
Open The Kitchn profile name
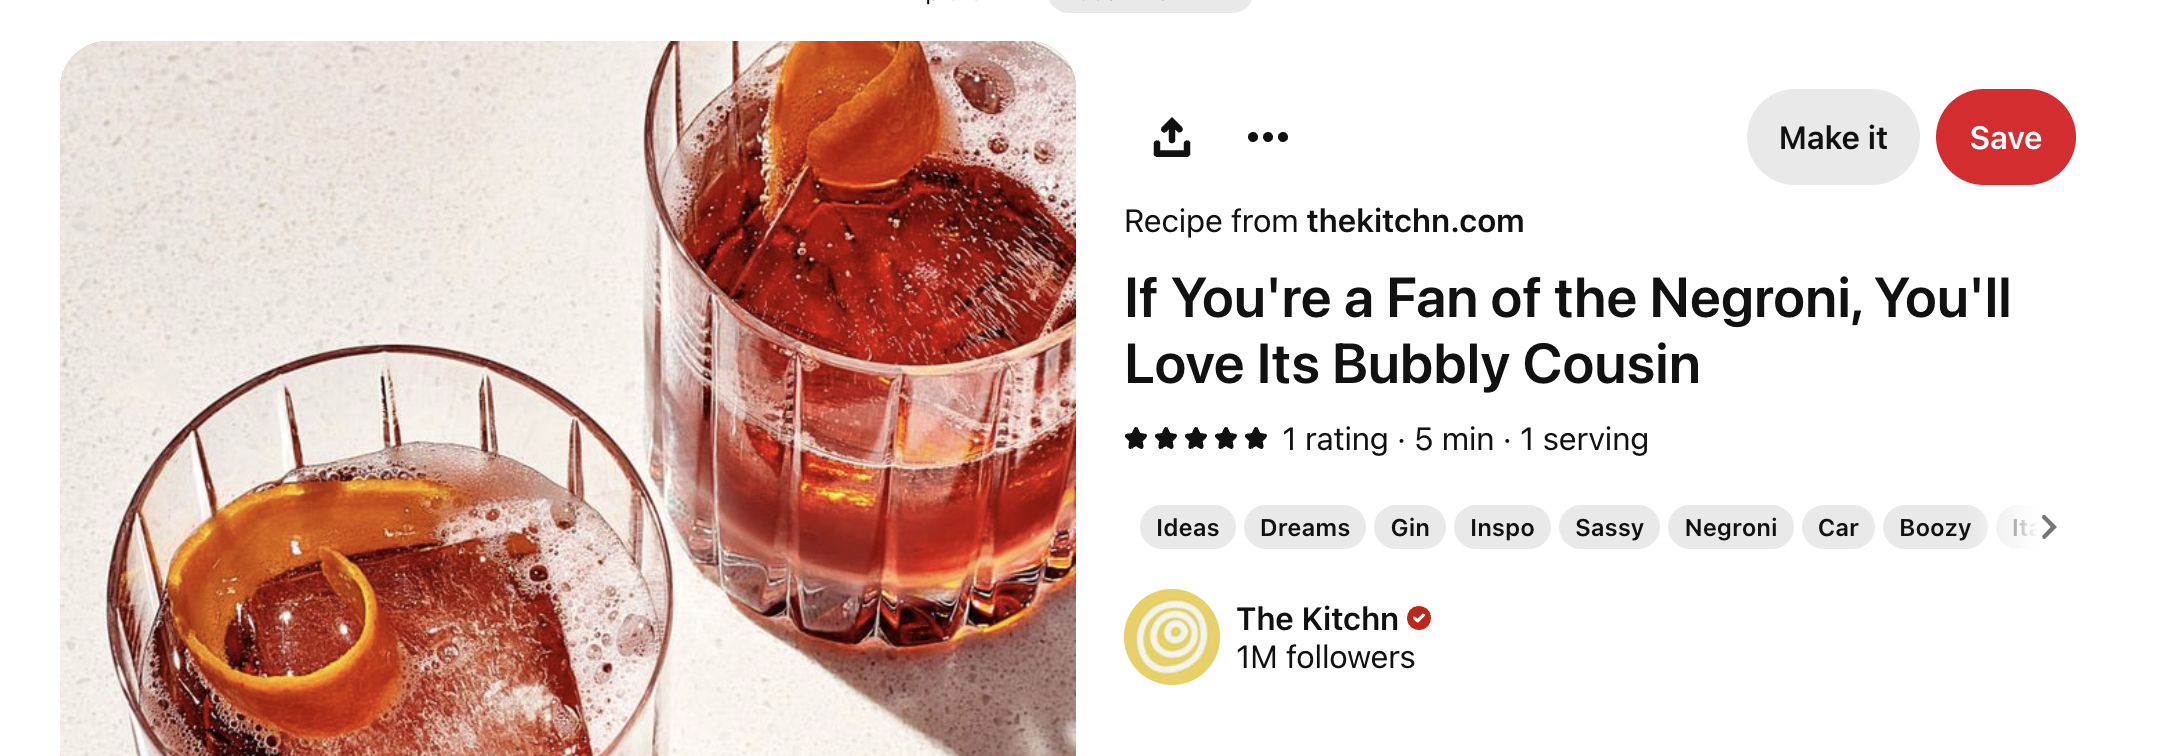click(1316, 619)
